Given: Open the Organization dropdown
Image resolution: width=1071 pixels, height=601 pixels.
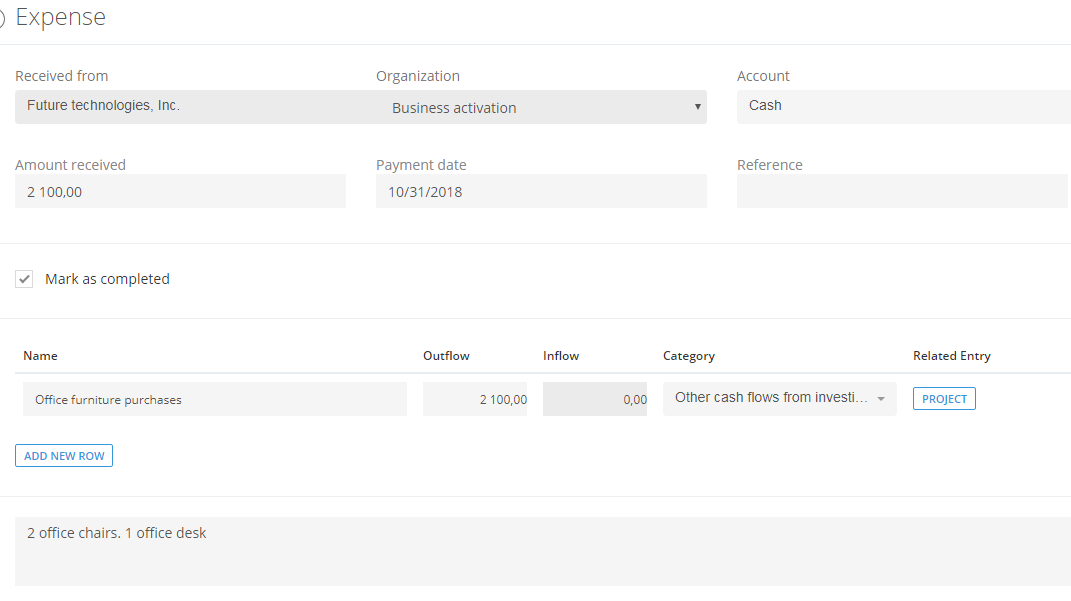Looking at the screenshot, I should (541, 107).
